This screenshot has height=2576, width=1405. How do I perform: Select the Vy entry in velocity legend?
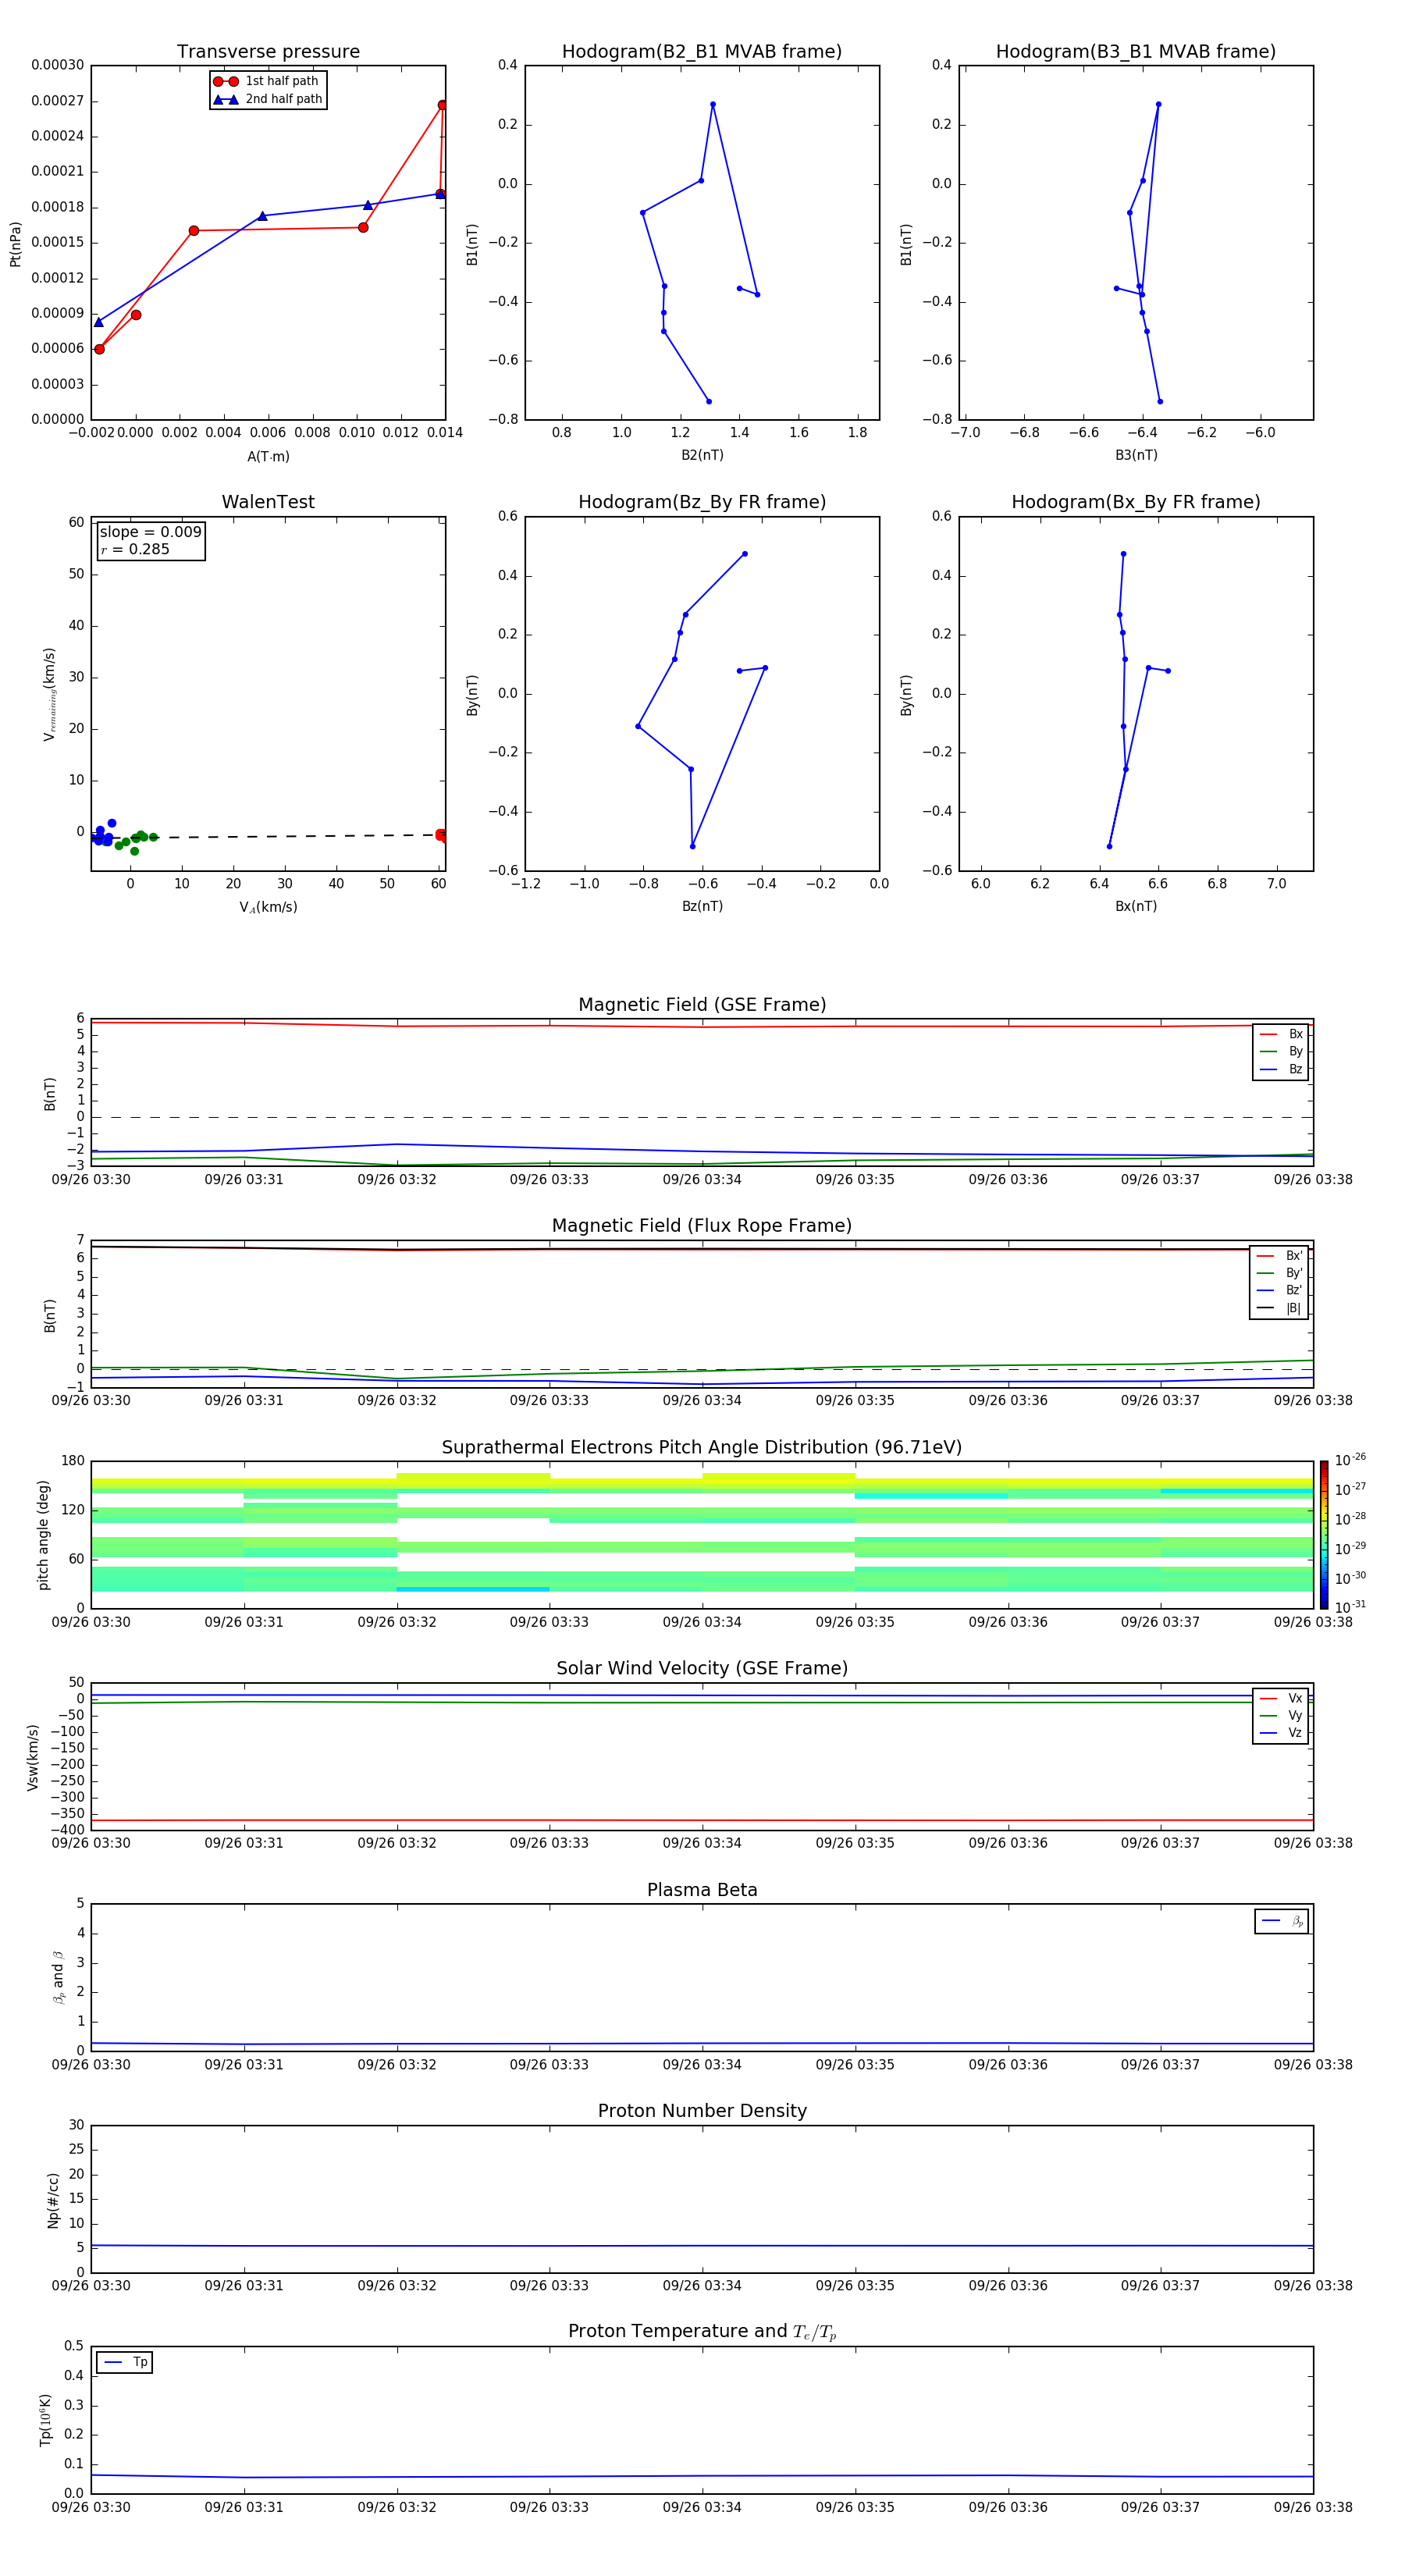[1281, 1715]
